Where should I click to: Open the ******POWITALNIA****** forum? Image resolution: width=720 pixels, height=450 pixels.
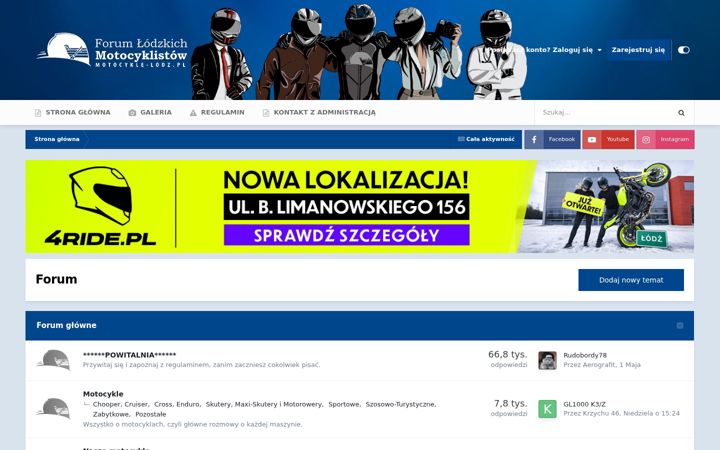click(129, 355)
